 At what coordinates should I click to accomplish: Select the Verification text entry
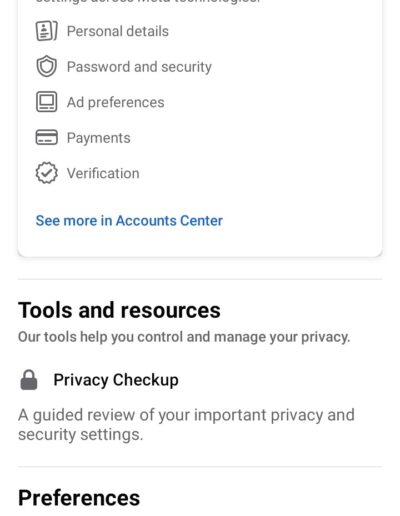[103, 173]
